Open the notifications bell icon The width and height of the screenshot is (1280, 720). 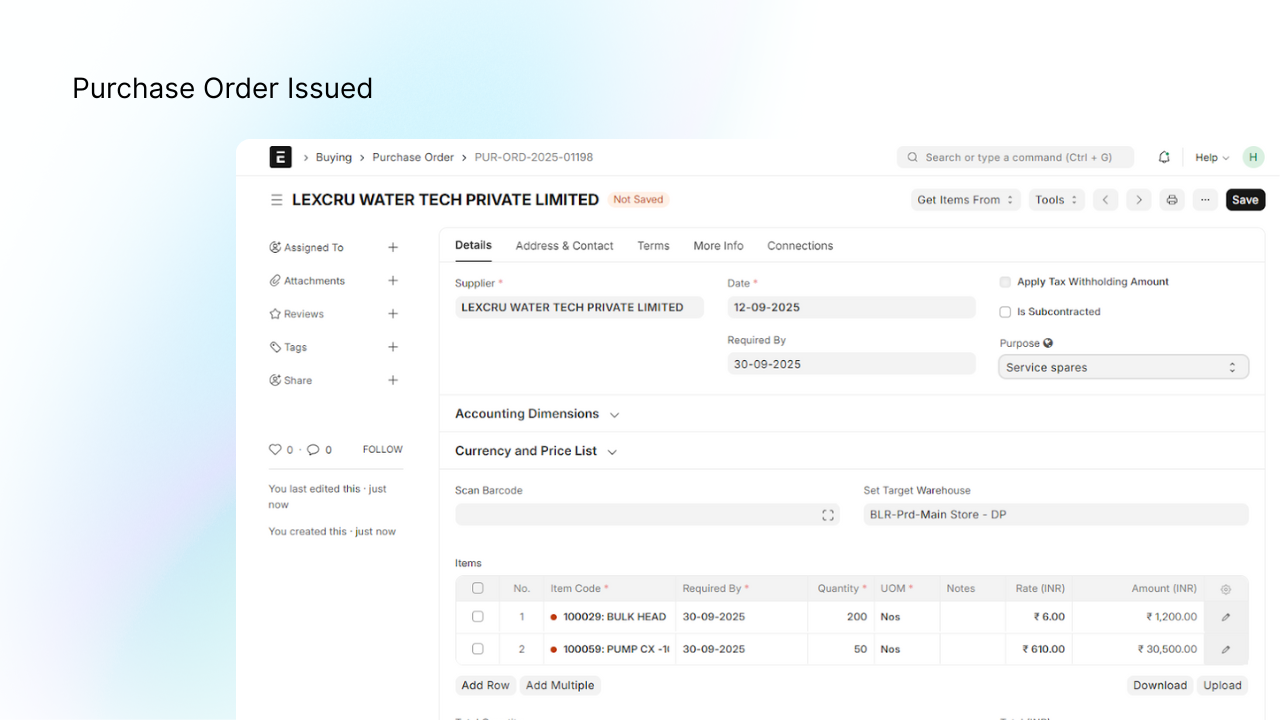pyautogui.click(x=1164, y=157)
